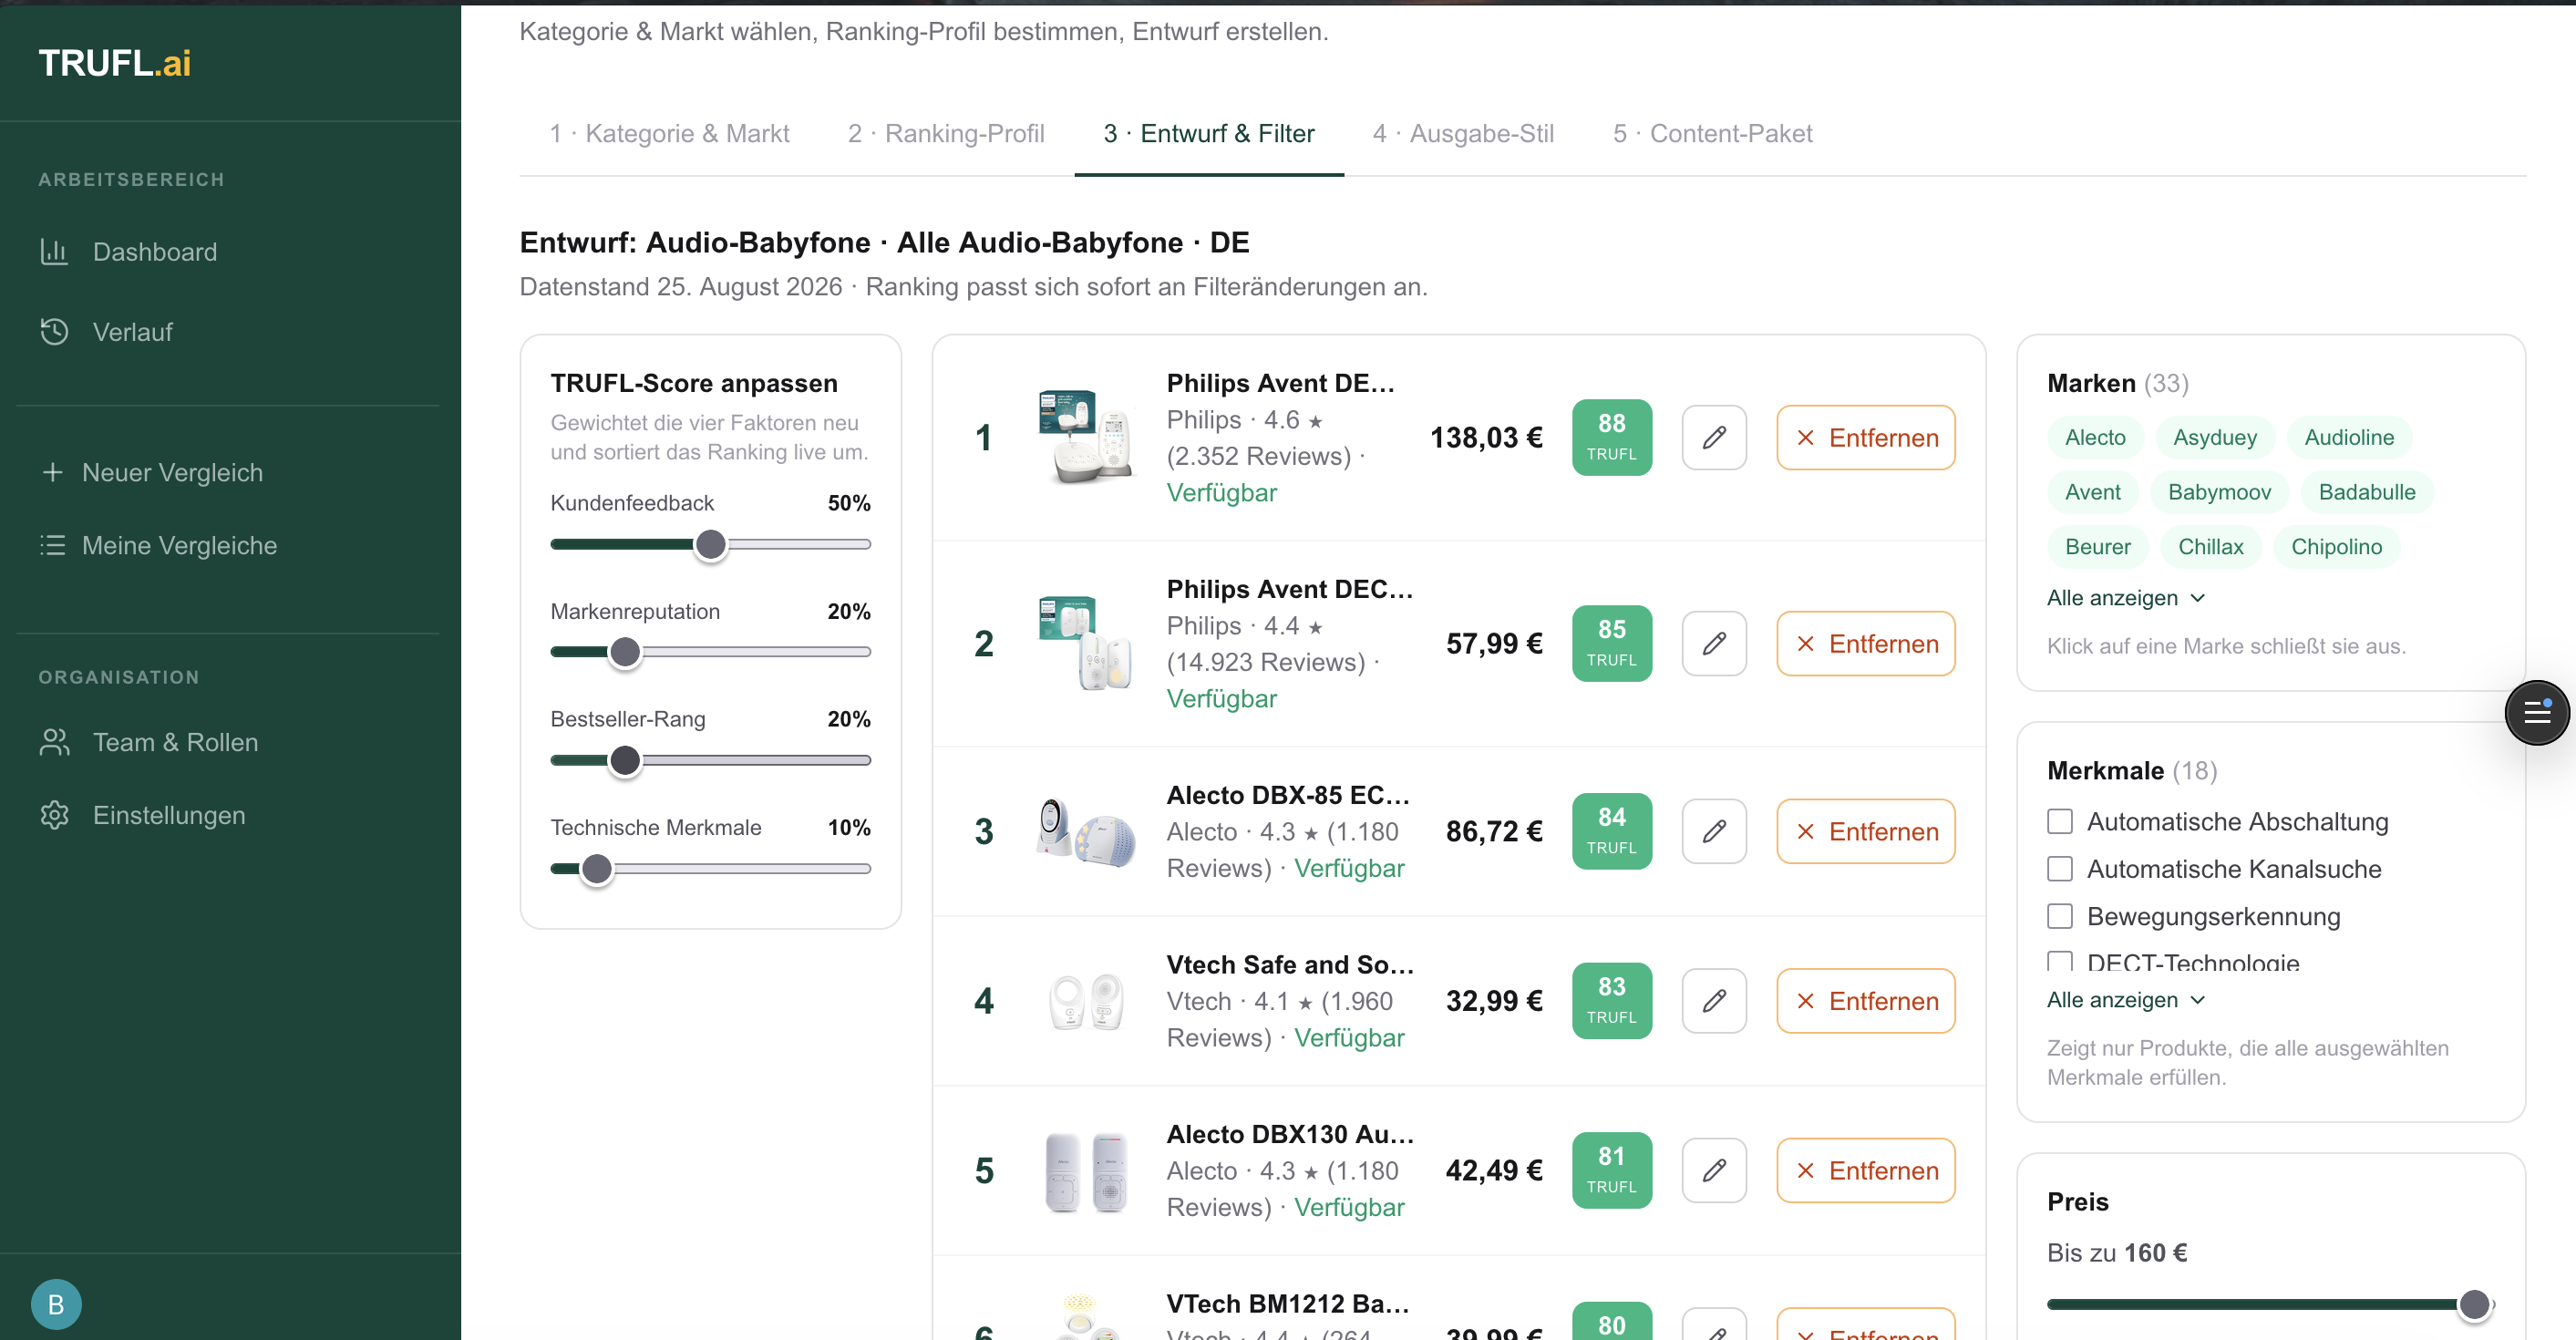Image resolution: width=2576 pixels, height=1340 pixels.
Task: Open Vtech Safe and Sound thumbnail
Action: pos(1086,1000)
